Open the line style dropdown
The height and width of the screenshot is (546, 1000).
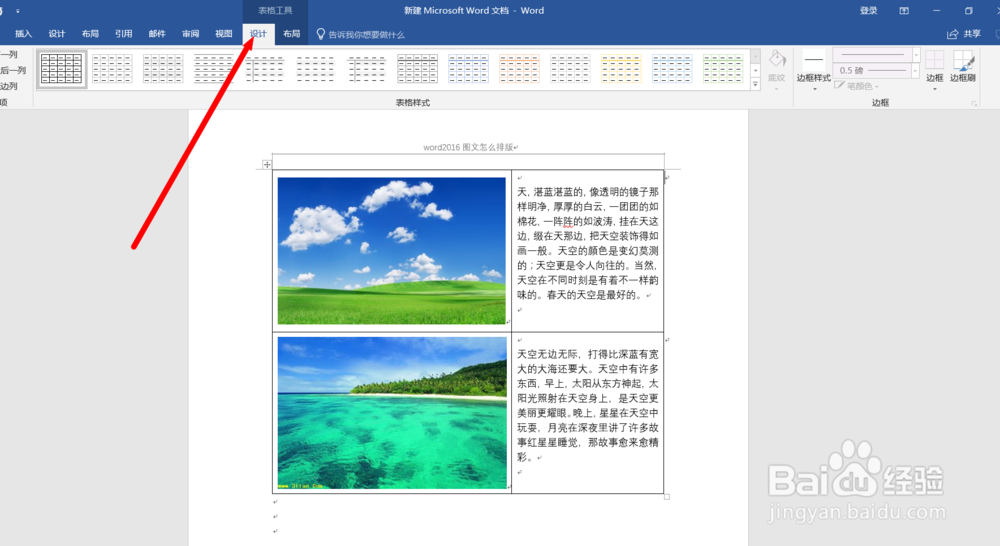click(x=916, y=55)
